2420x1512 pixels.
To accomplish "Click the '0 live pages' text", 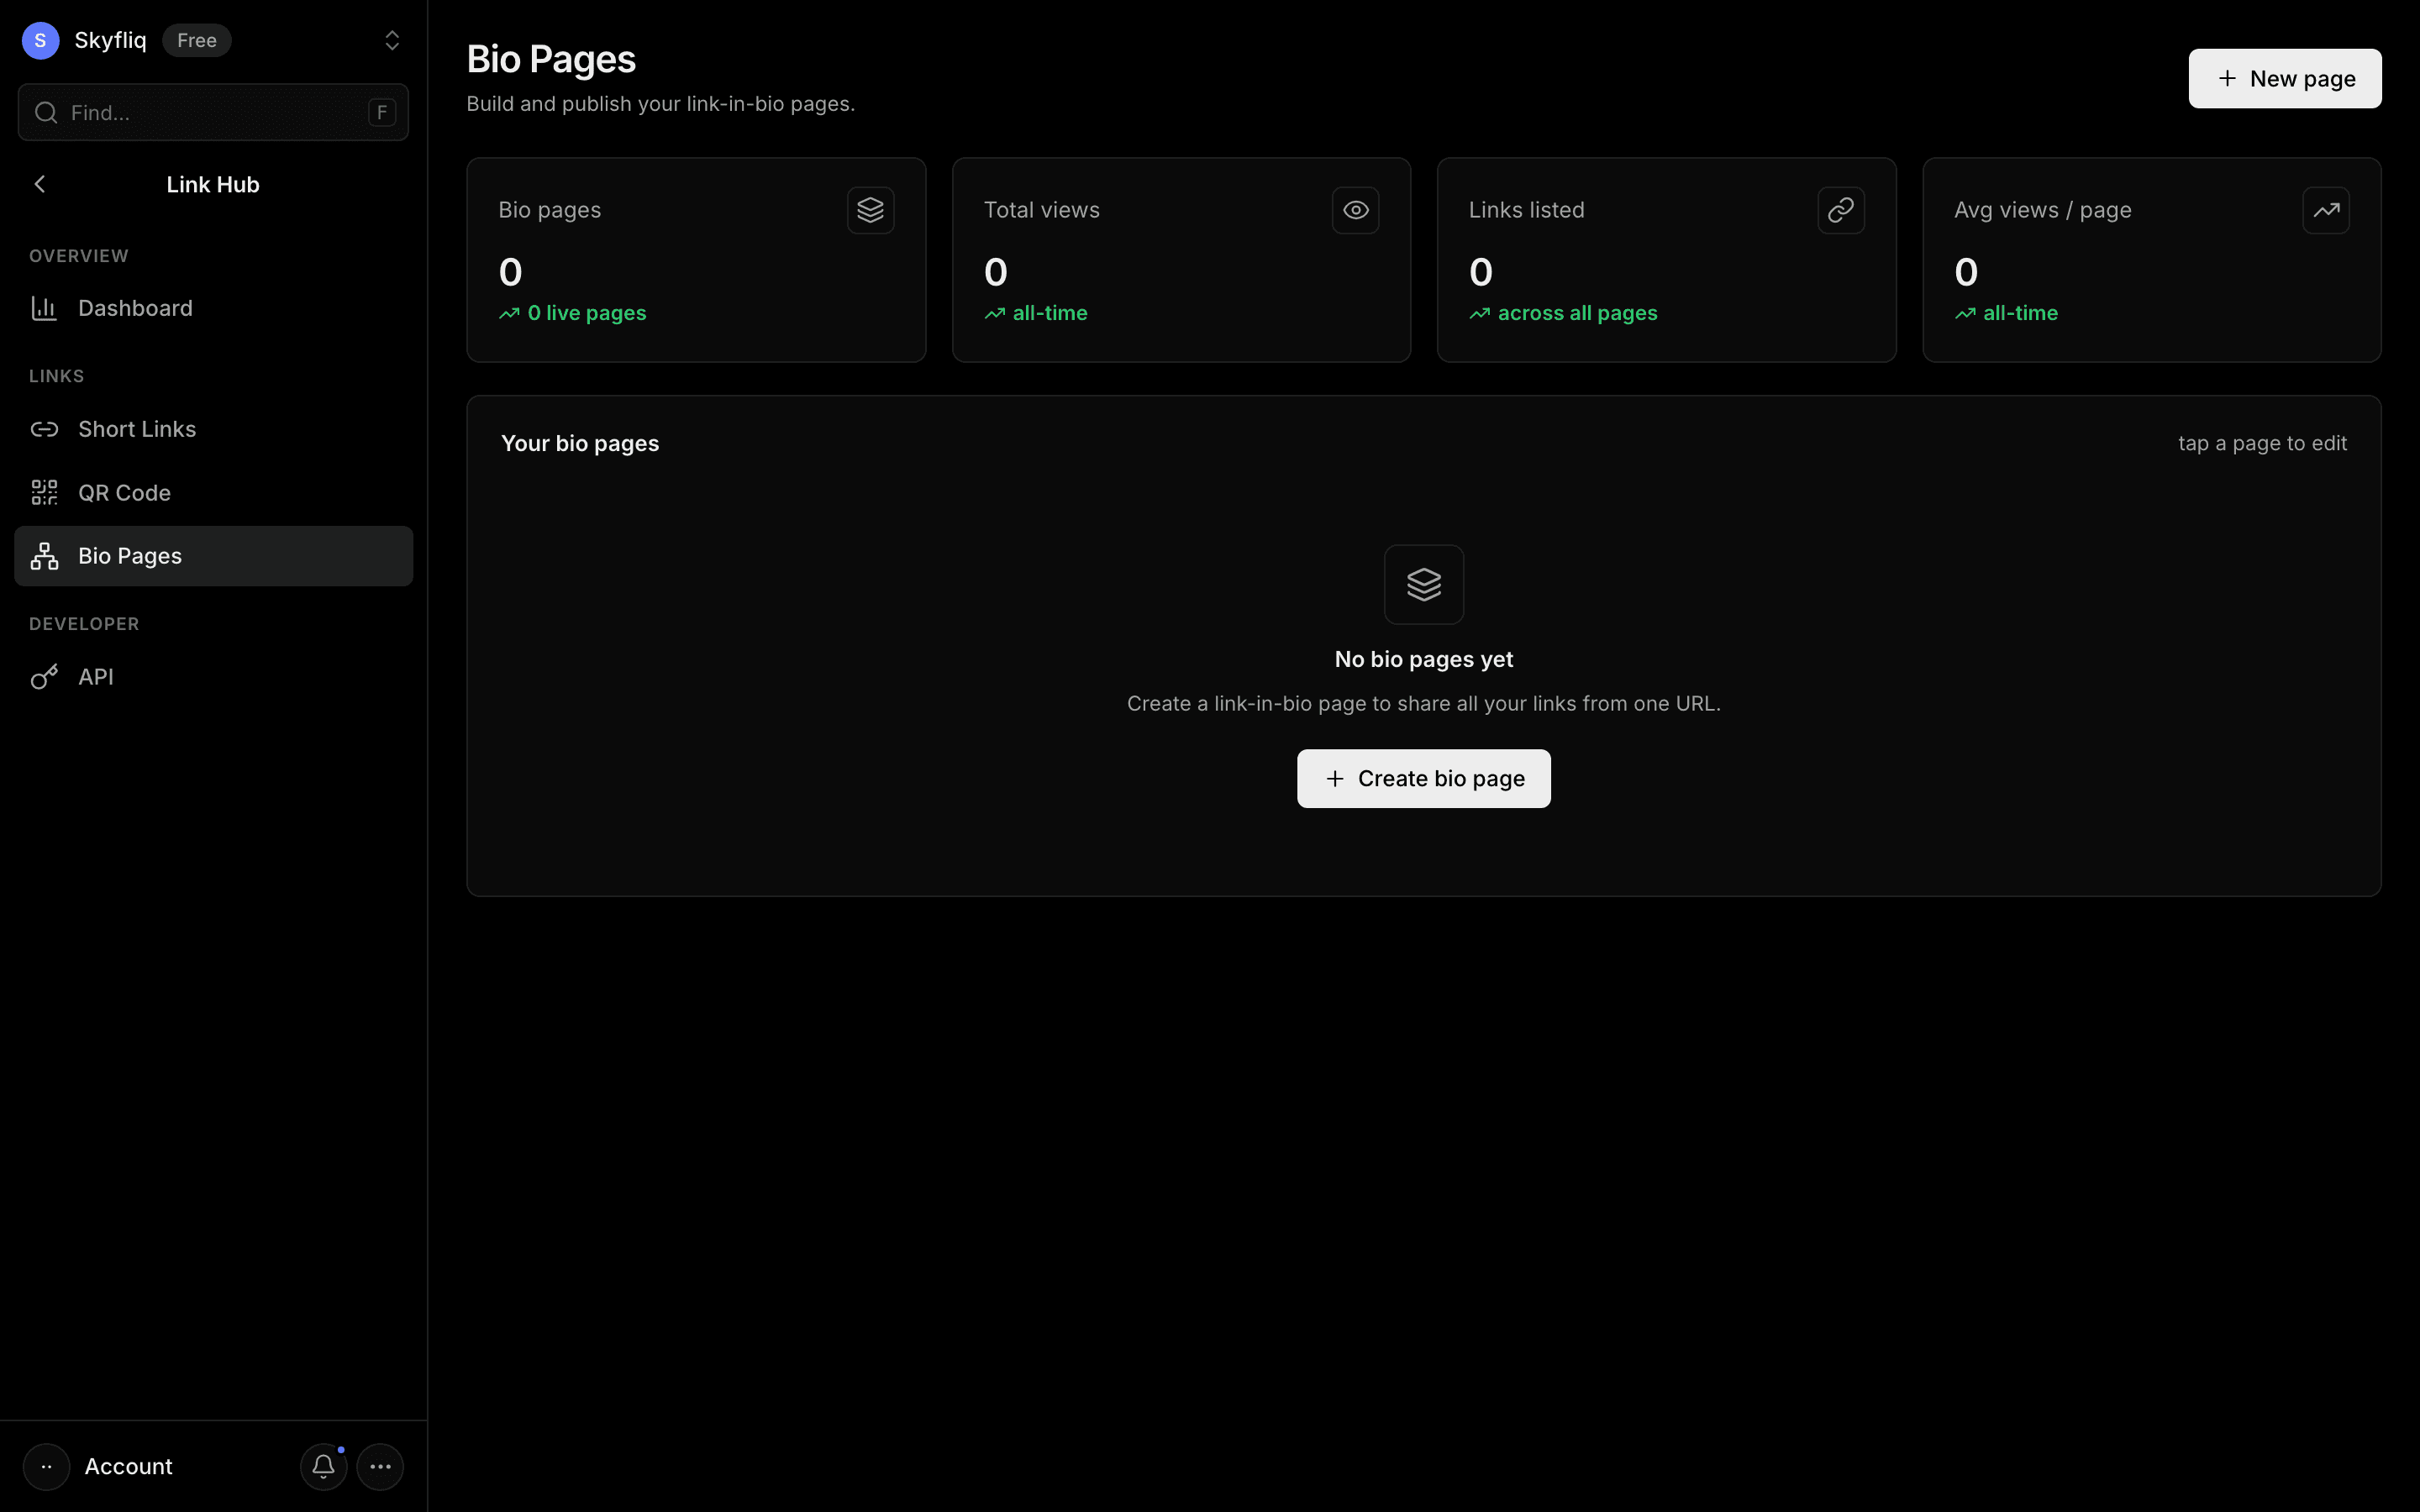I will click(x=587, y=313).
